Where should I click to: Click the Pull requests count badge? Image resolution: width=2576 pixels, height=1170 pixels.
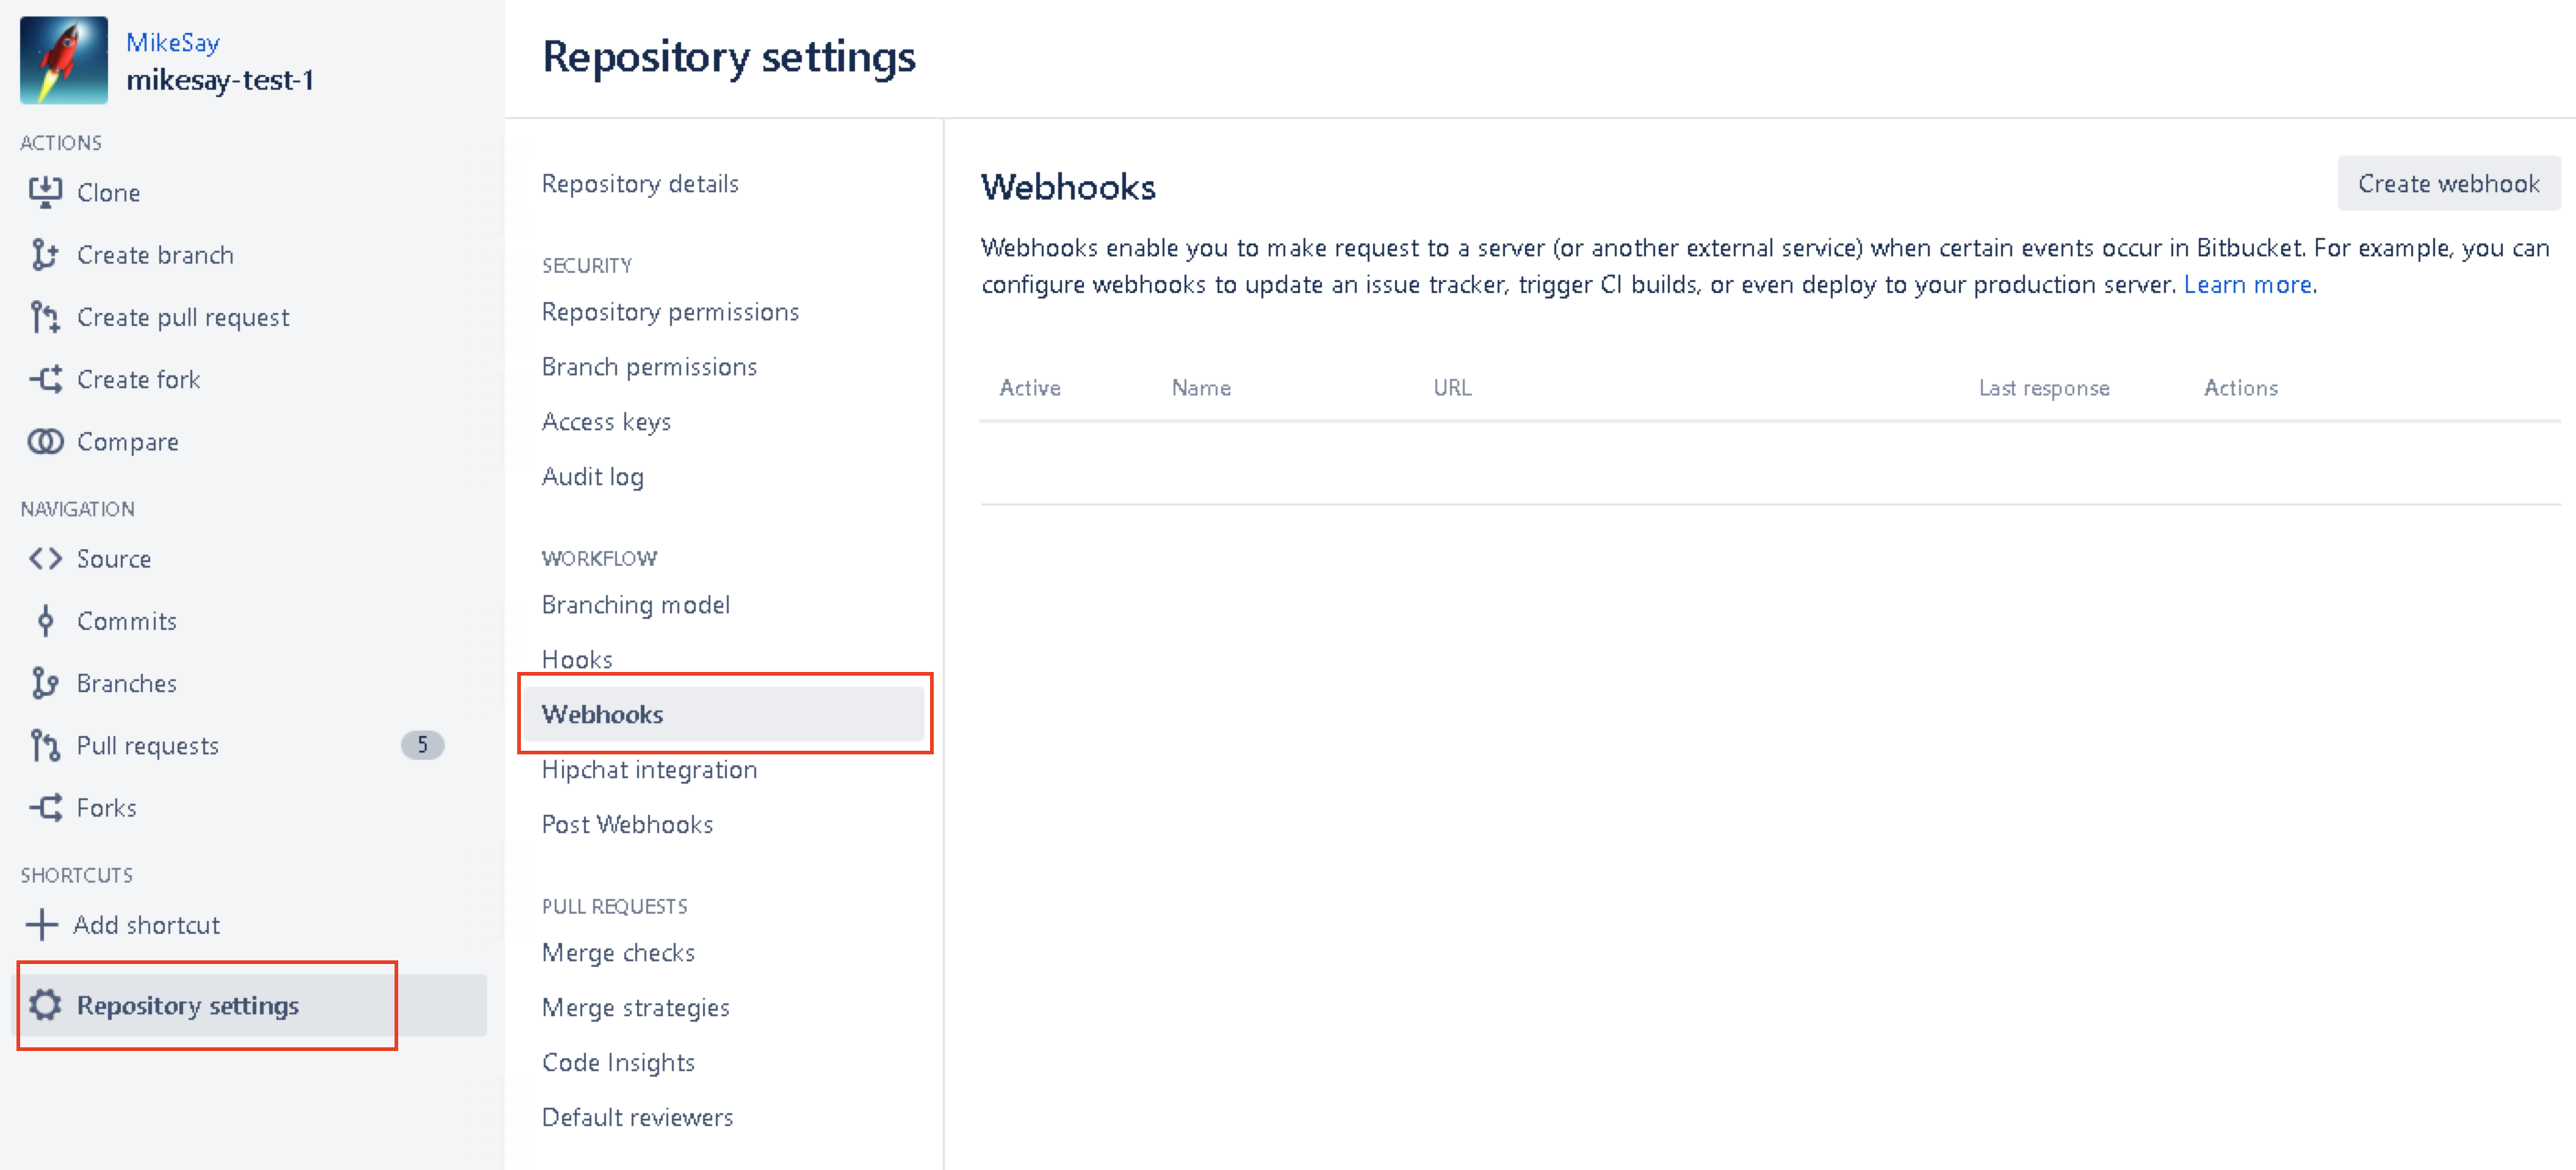pos(422,745)
